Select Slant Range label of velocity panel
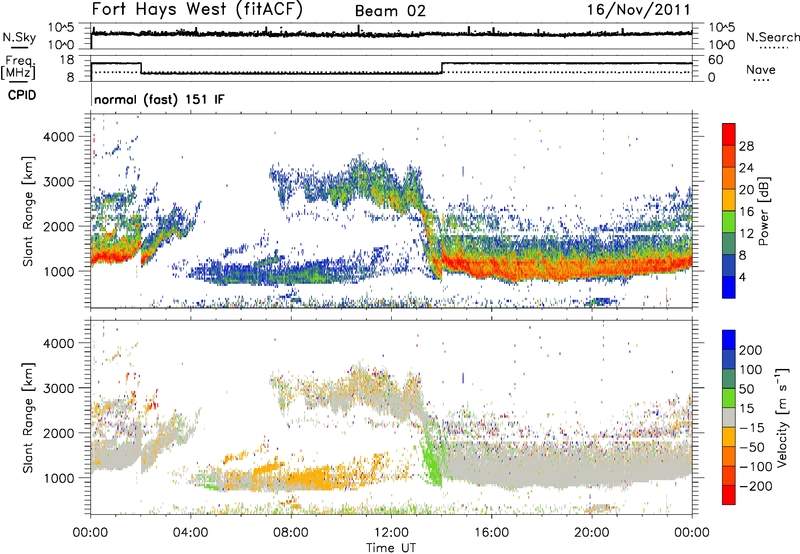The height and width of the screenshot is (554, 800). tap(28, 418)
